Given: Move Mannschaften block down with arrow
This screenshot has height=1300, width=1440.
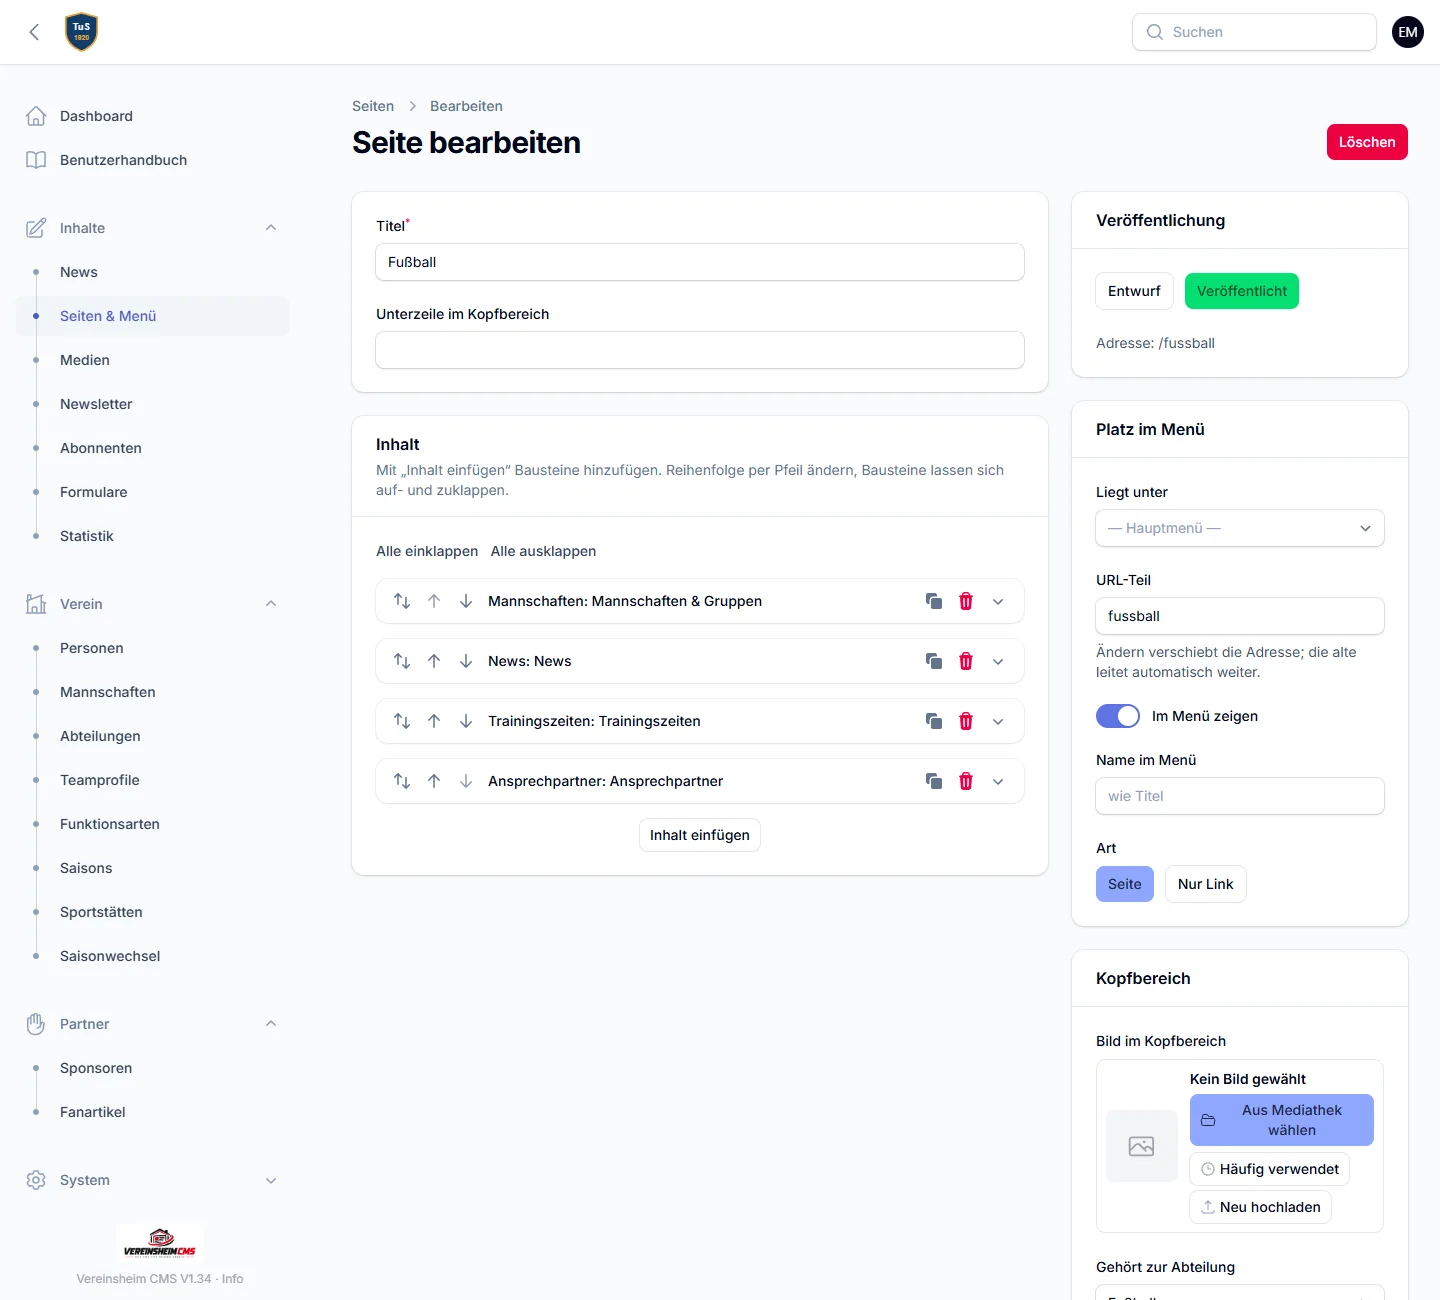Looking at the screenshot, I should tap(466, 601).
